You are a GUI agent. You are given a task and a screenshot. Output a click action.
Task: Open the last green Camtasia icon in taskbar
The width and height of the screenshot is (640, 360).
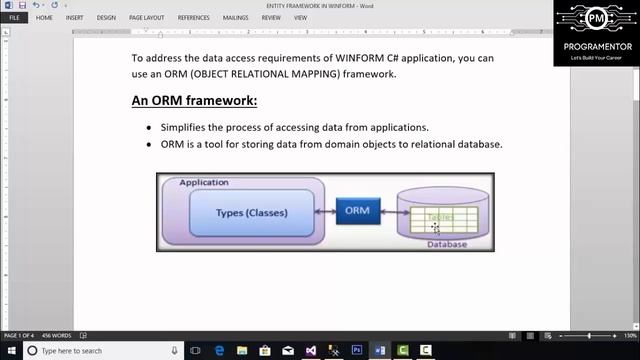(426, 351)
